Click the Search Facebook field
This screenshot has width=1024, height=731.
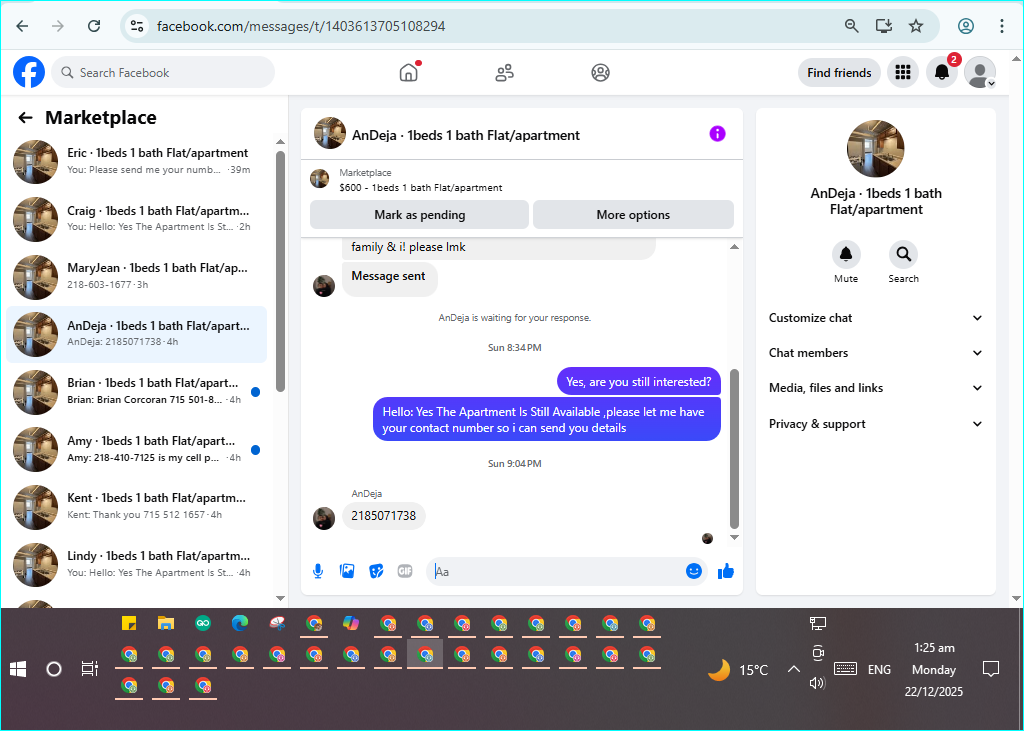pos(163,73)
